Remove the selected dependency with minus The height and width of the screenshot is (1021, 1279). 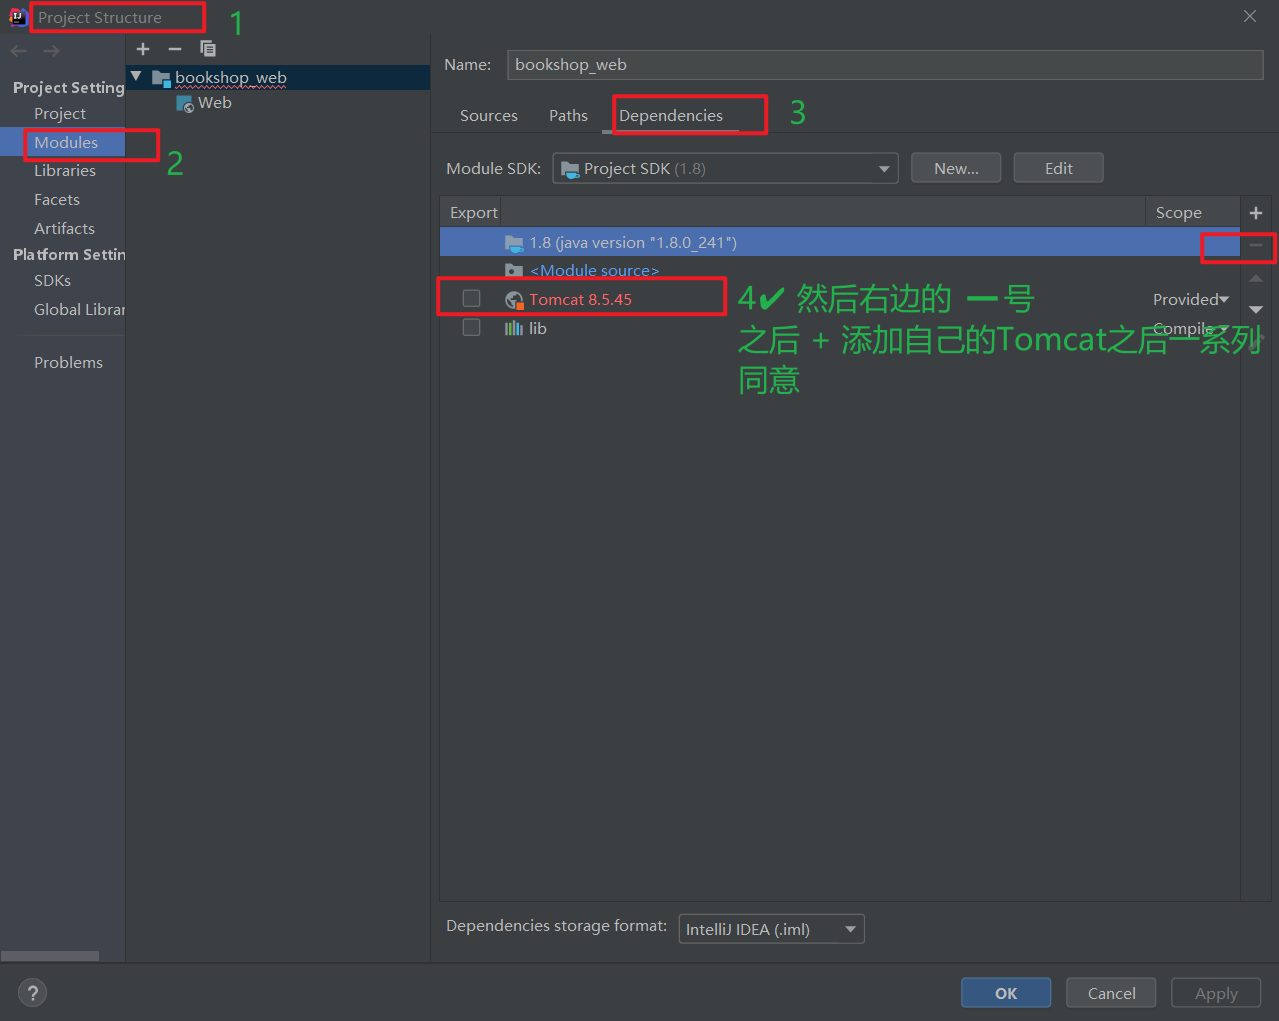coord(1256,245)
